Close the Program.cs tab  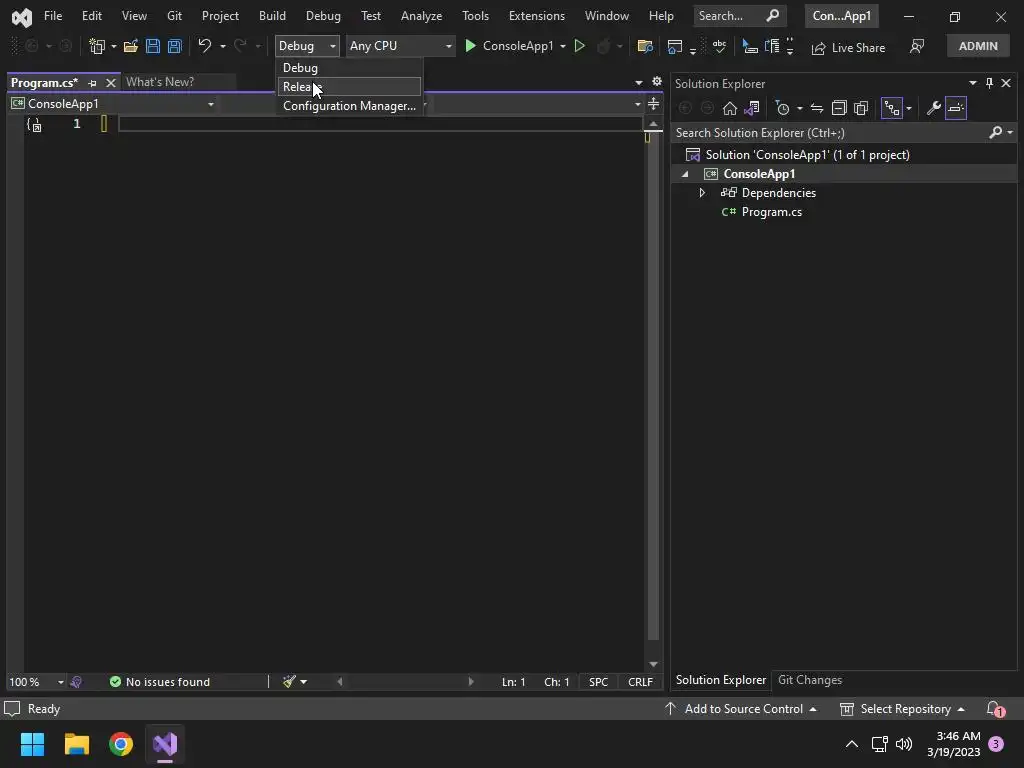110,83
